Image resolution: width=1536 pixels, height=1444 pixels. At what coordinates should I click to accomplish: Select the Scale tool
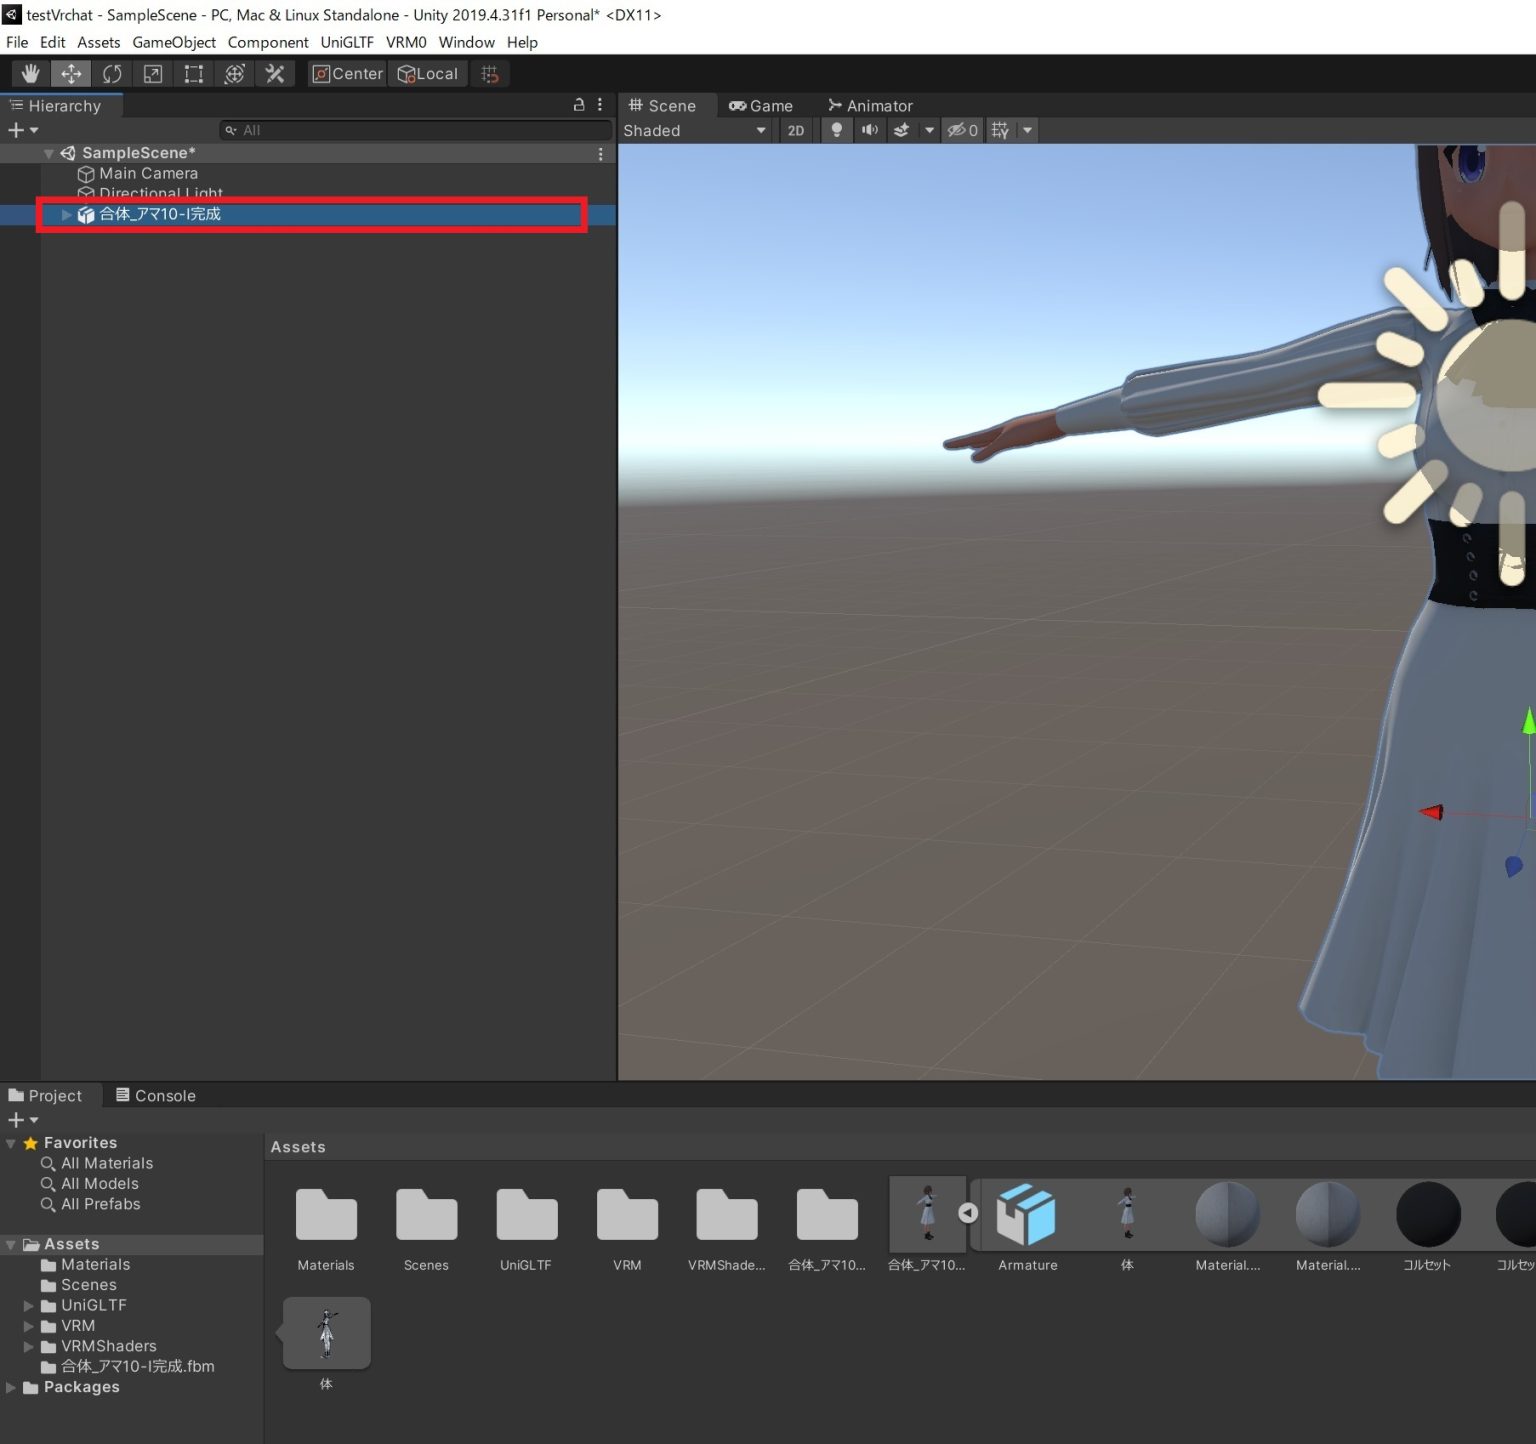pos(152,73)
